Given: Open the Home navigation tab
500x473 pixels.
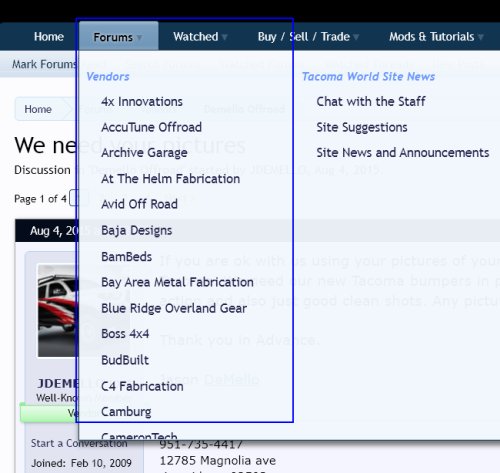Looking at the screenshot, I should (x=49, y=36).
